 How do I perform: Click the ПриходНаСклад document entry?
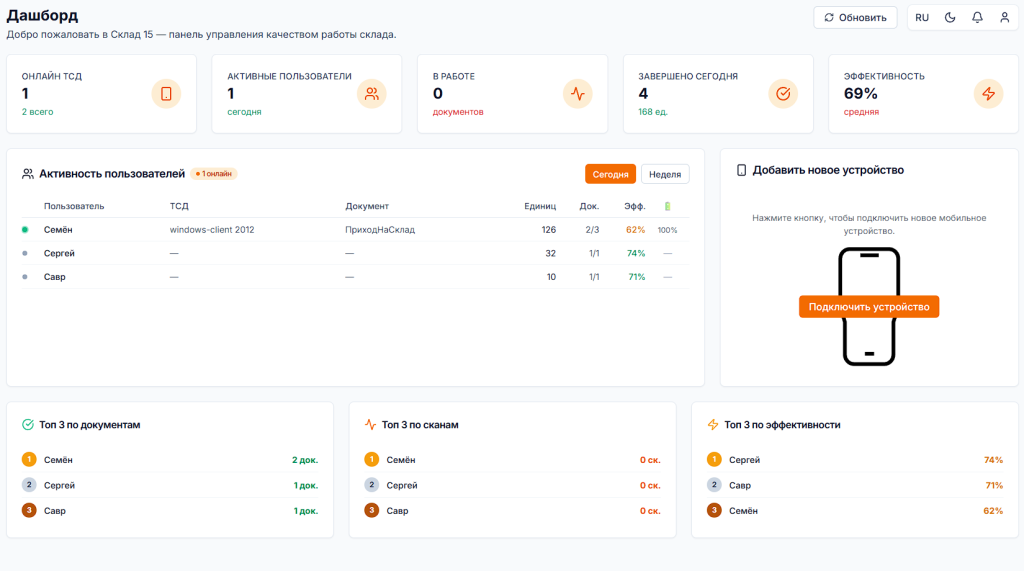coord(380,230)
